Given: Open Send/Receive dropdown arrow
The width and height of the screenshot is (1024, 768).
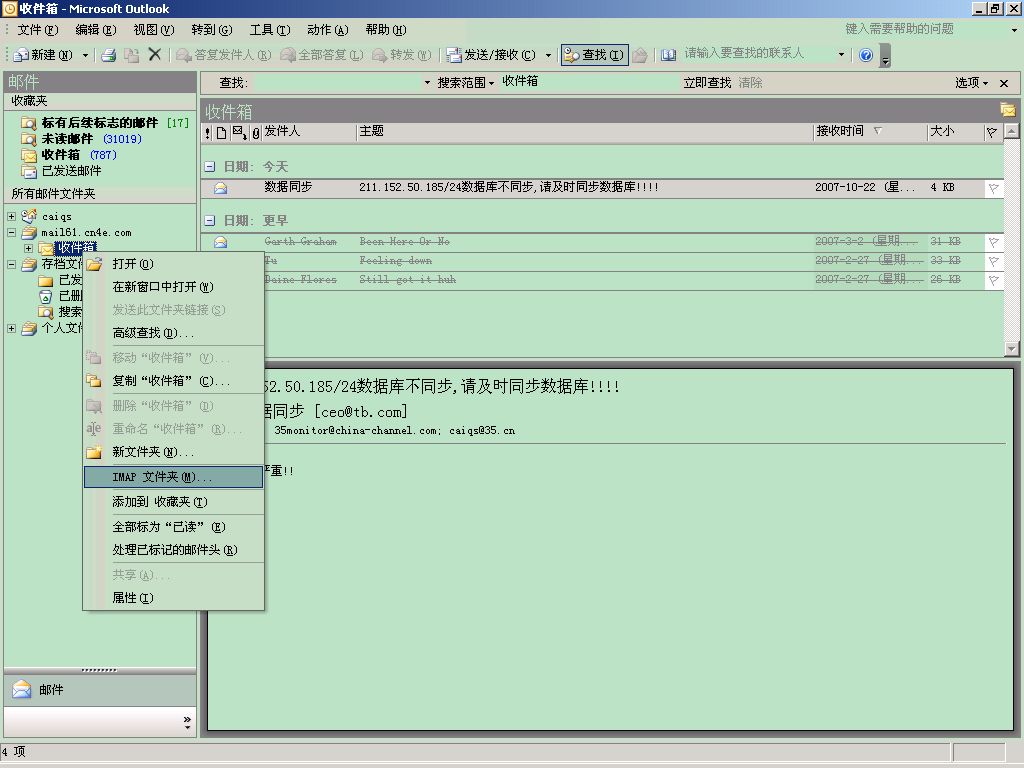Looking at the screenshot, I should 548,56.
